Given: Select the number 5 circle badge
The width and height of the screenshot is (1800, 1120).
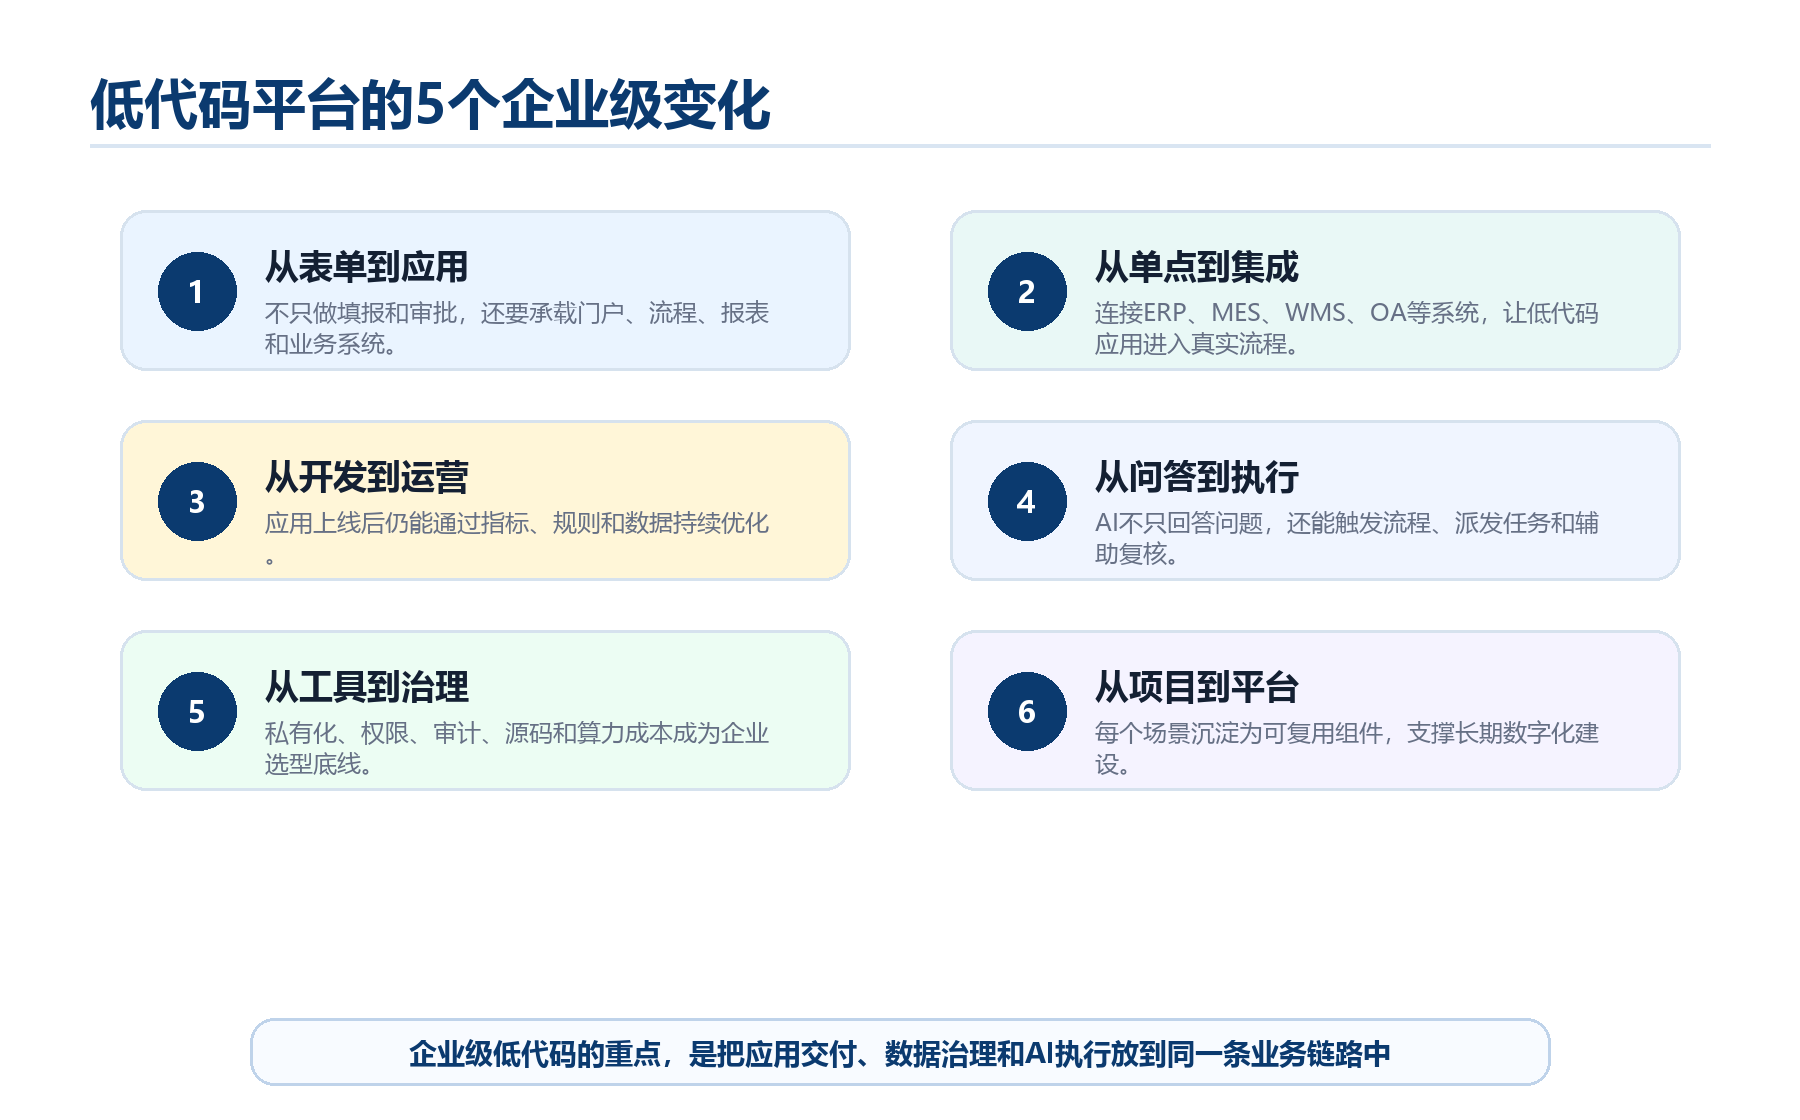Looking at the screenshot, I should (x=197, y=711).
